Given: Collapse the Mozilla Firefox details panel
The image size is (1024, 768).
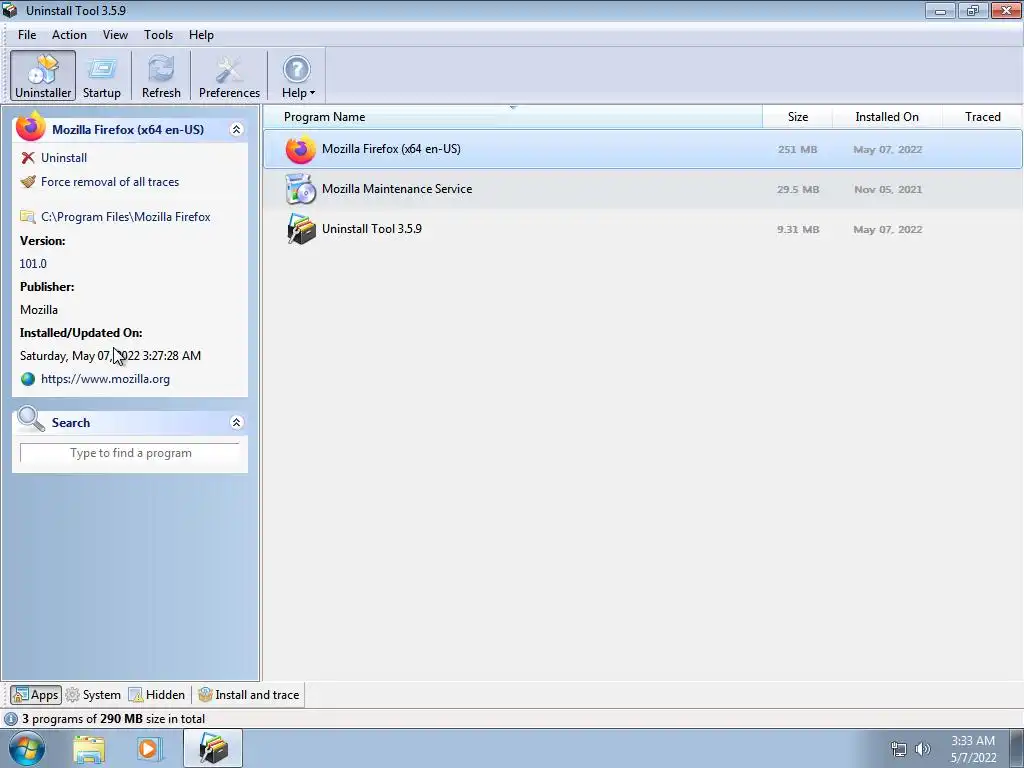Looking at the screenshot, I should [x=236, y=129].
